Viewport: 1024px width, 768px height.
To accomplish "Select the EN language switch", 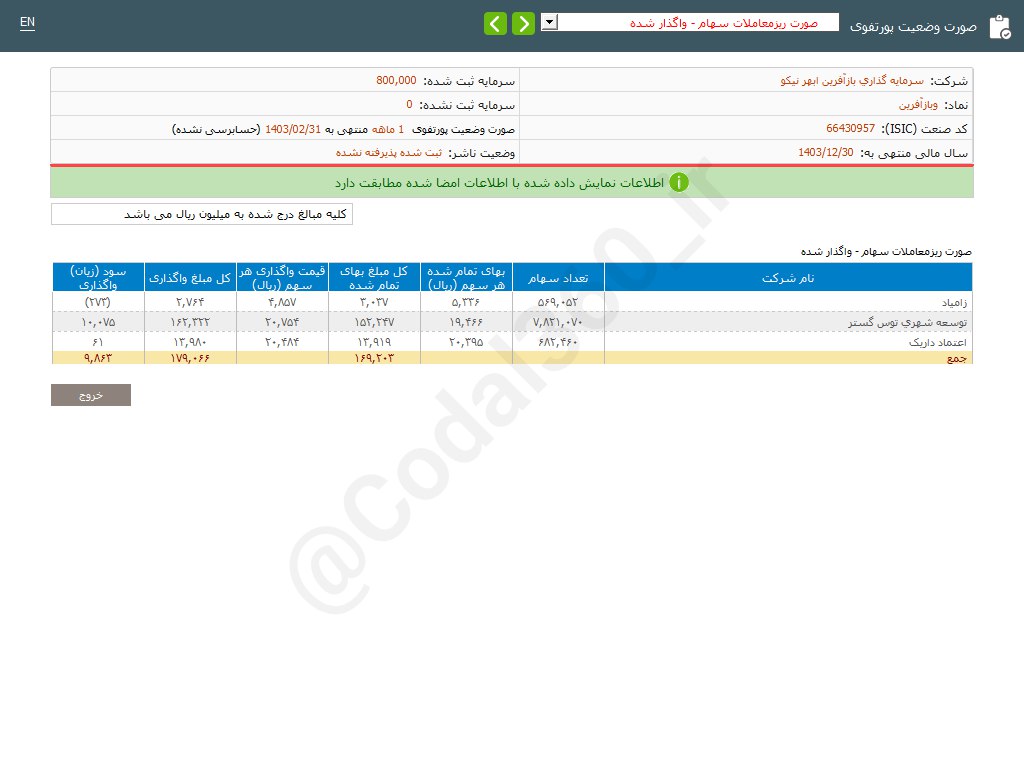I will point(26,21).
